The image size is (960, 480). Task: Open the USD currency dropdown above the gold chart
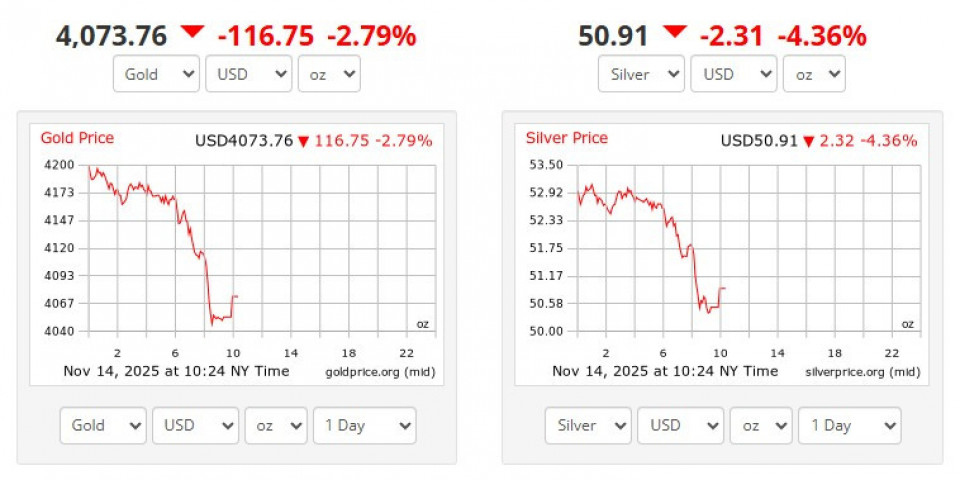(x=248, y=74)
